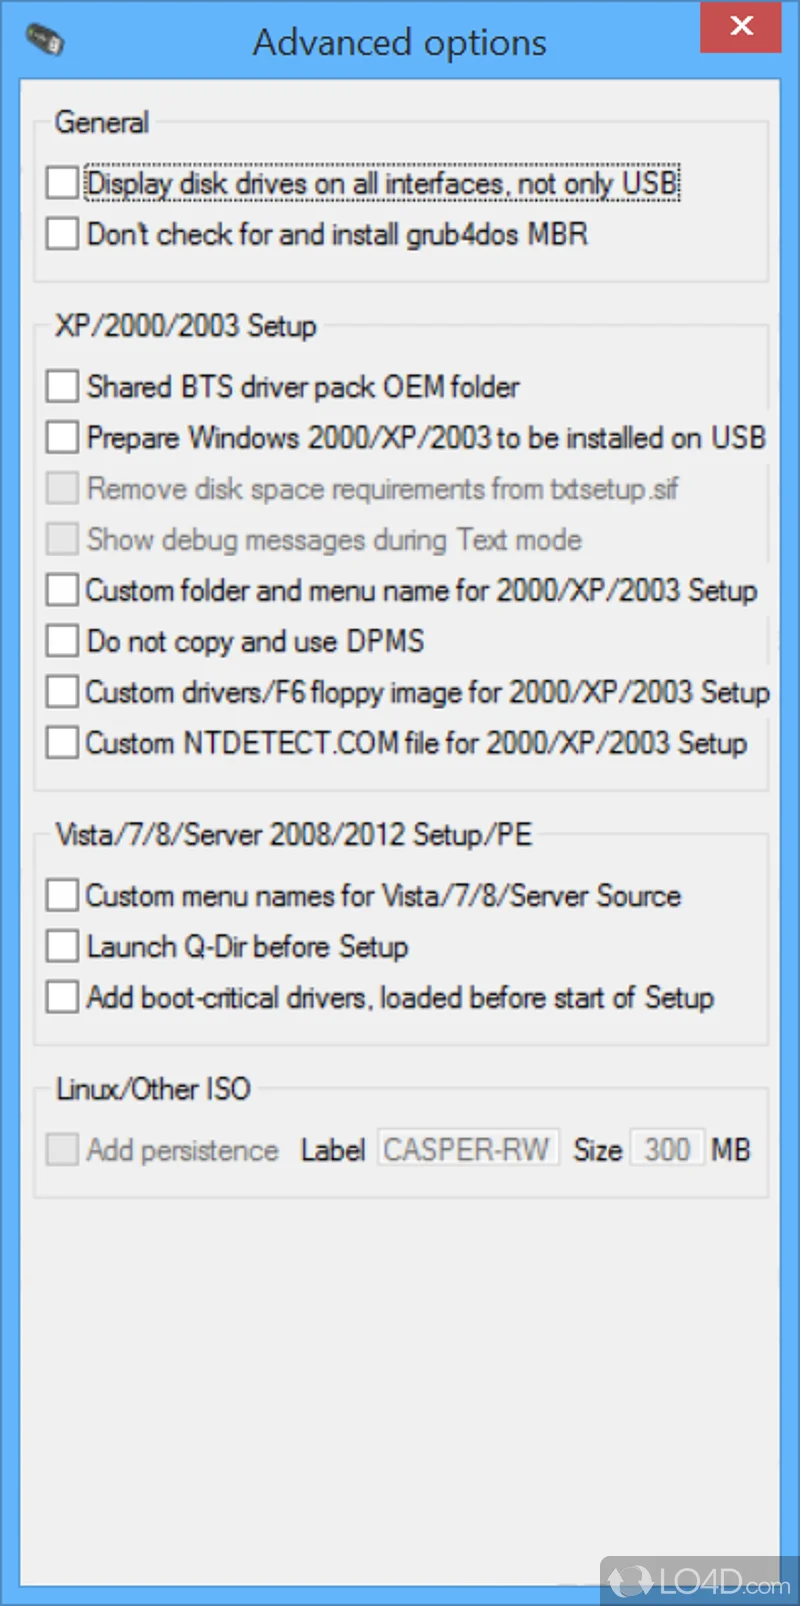Check Don't check for grub4dos MBR
This screenshot has width=800, height=1606.
[62, 234]
